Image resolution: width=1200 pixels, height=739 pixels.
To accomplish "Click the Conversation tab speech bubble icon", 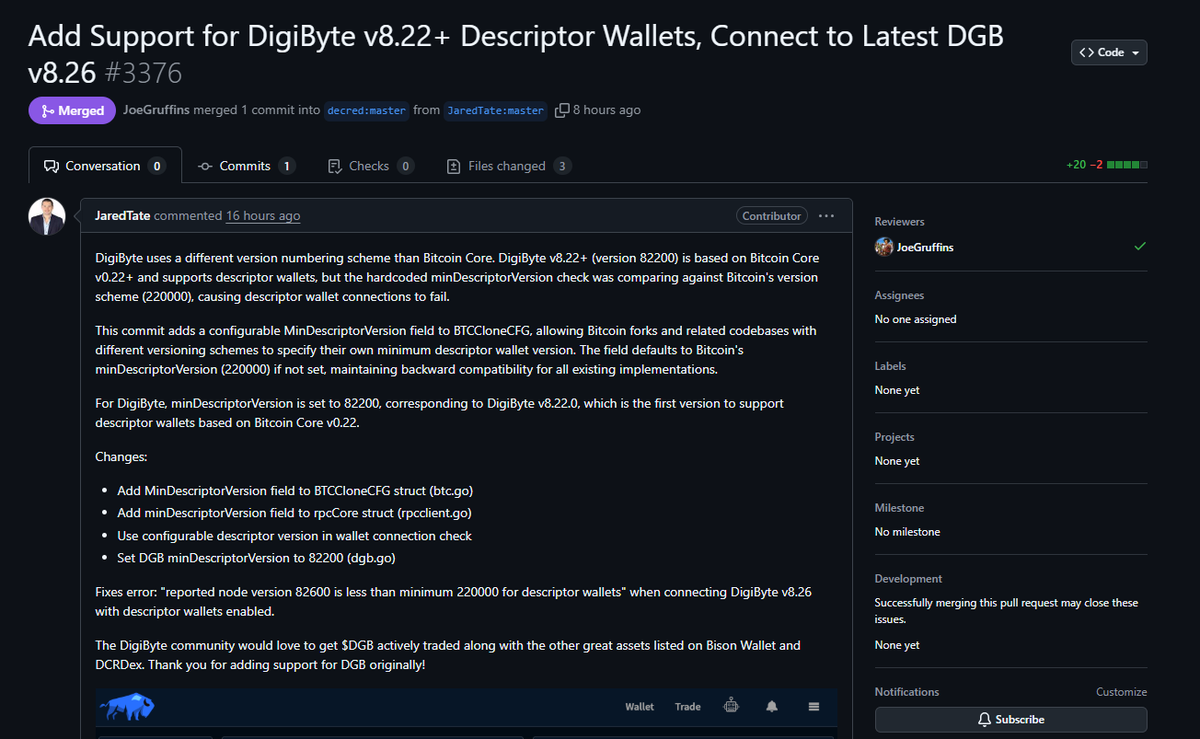I will click(x=51, y=166).
